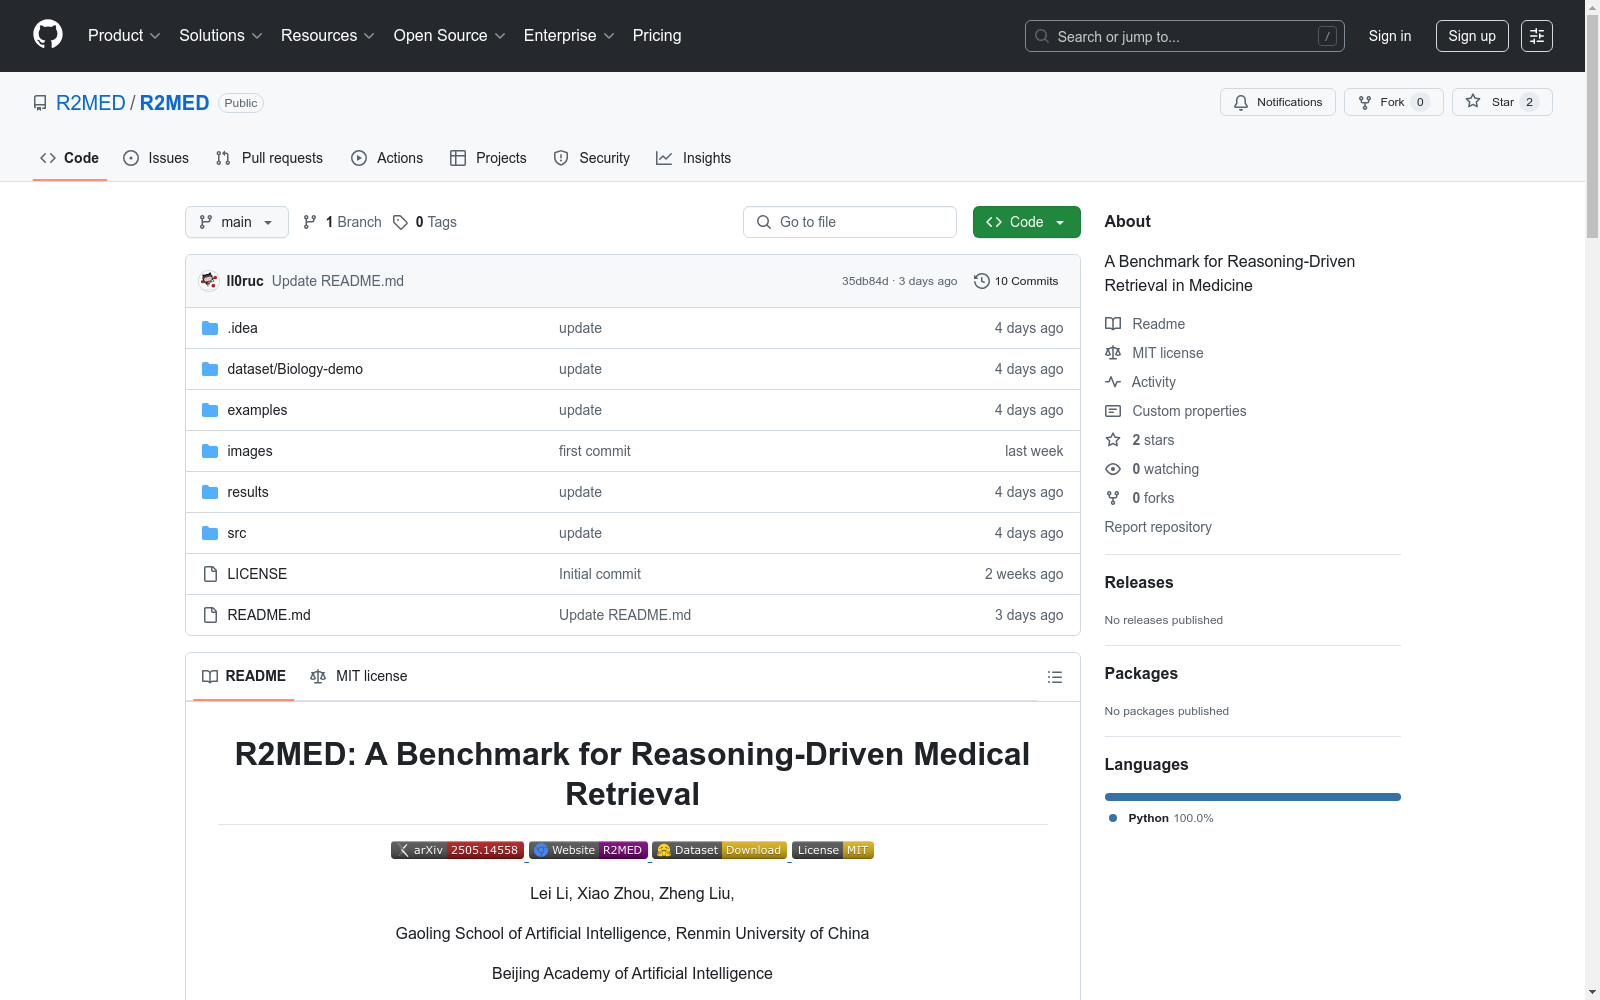Switch to the Pull requests tab
This screenshot has height=1000, width=1600.
[269, 158]
